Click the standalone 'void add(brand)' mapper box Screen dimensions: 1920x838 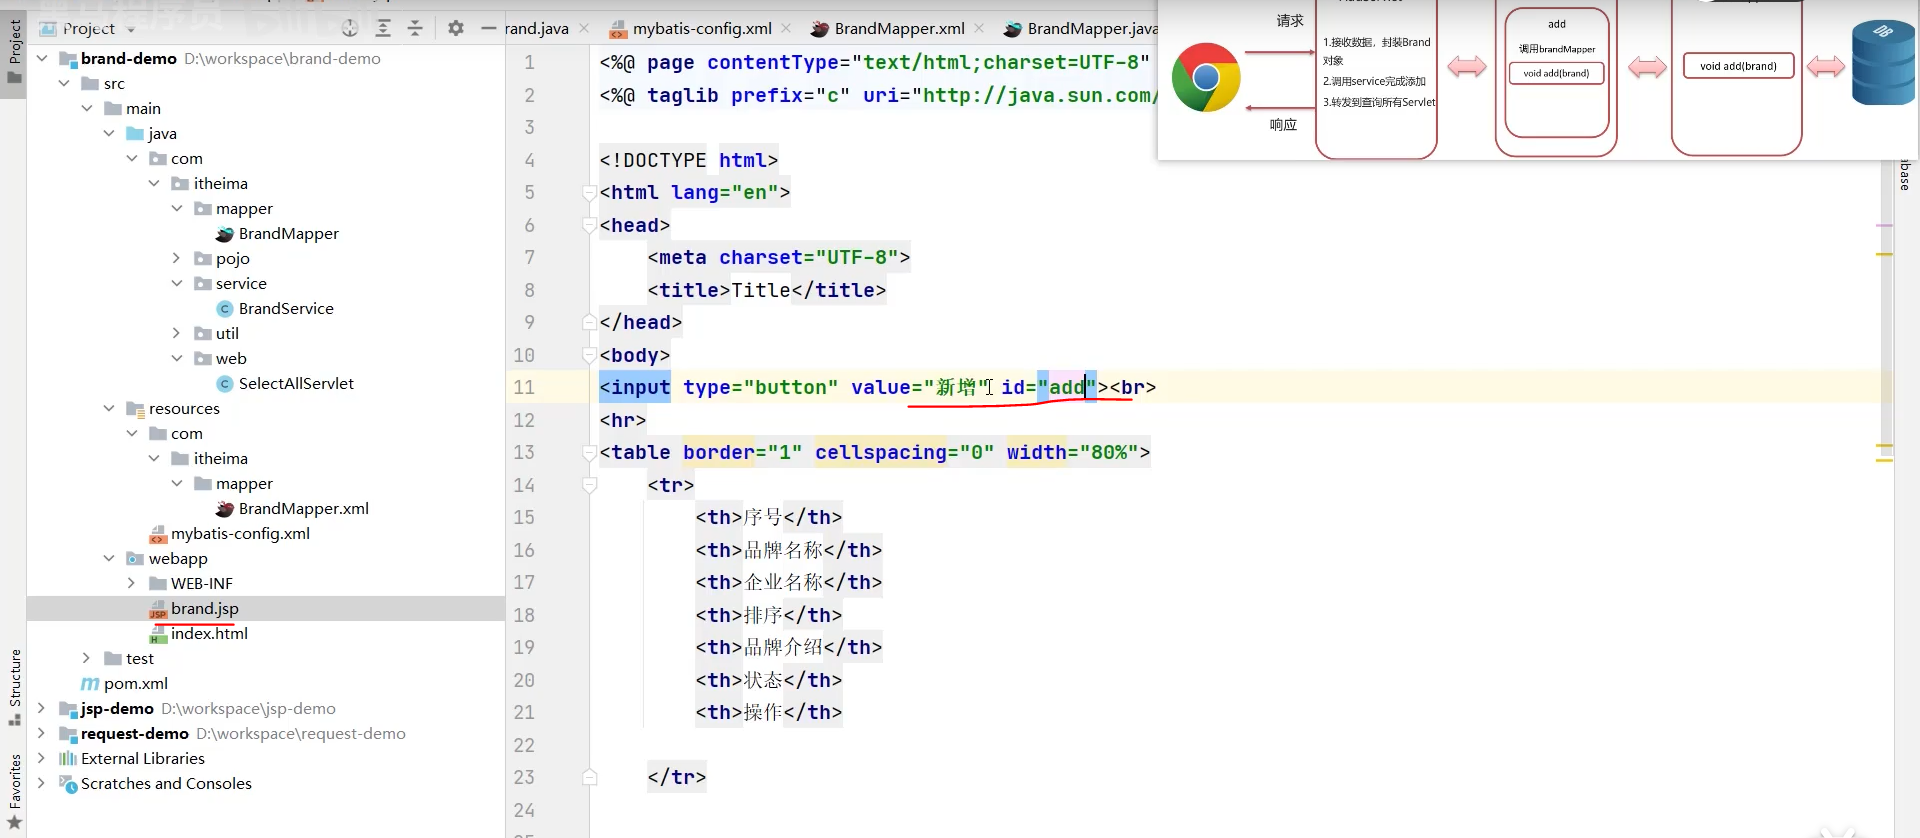tap(1738, 66)
